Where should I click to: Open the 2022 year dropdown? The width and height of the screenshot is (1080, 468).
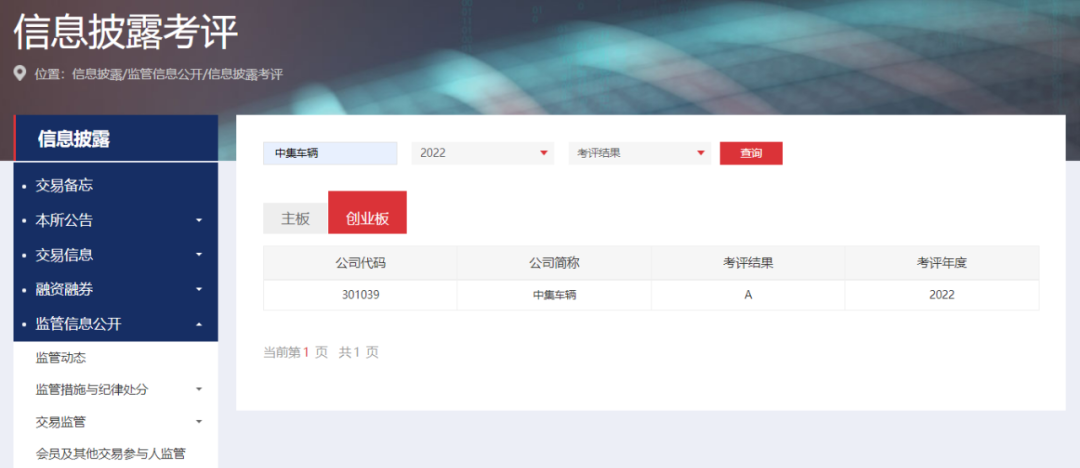click(483, 153)
